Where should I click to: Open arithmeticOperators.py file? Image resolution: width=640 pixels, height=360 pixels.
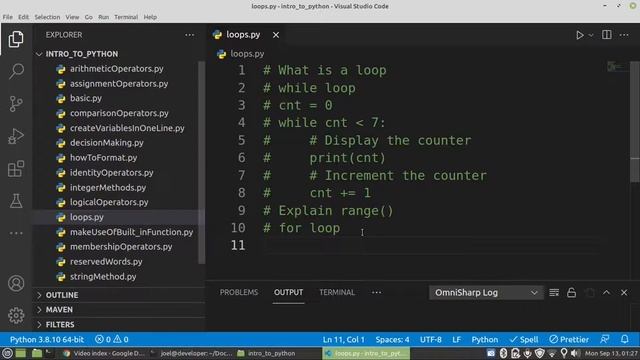click(x=116, y=69)
